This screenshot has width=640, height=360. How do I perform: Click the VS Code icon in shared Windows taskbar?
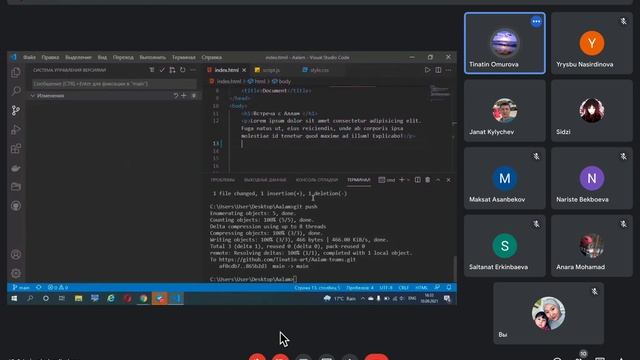pyautogui.click(x=176, y=298)
